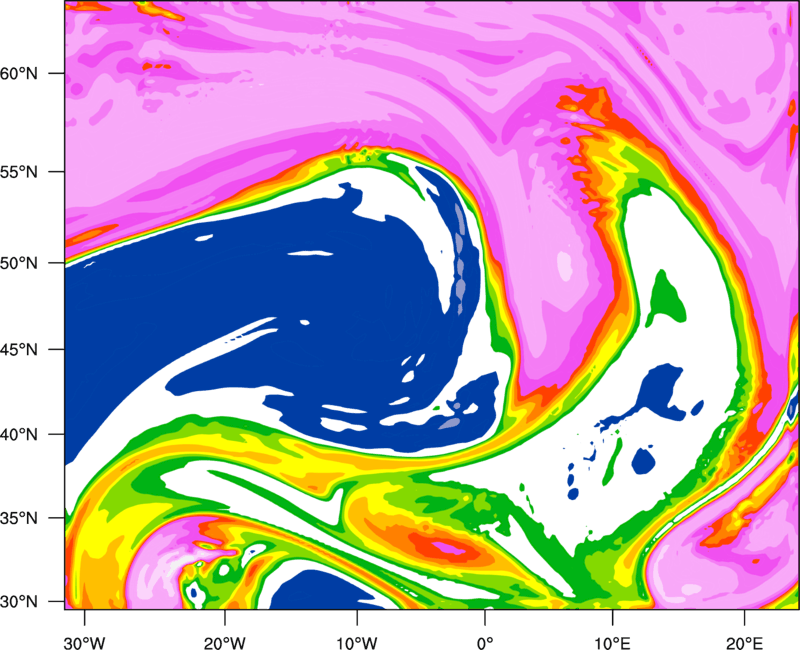Screen dimensions: 800x650
Task: Click the 30°W longitude label
Action: 85,642
